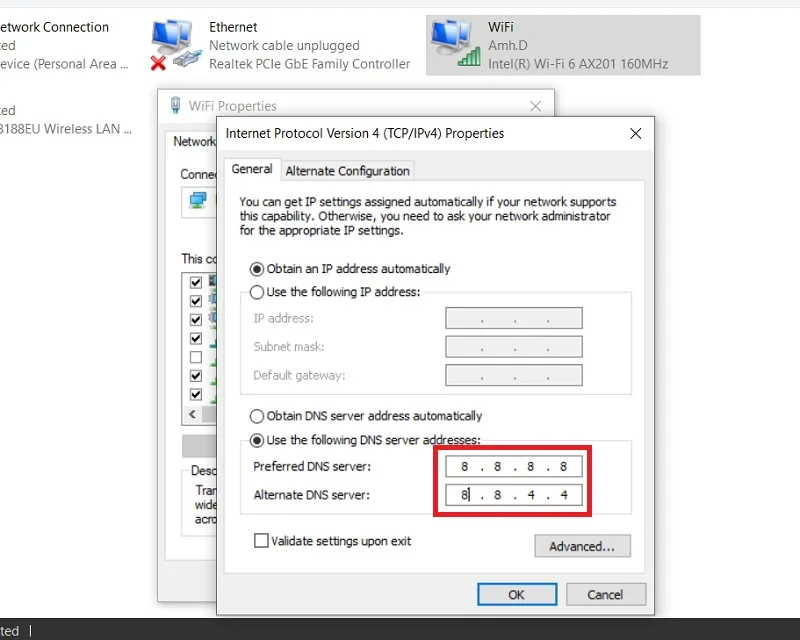Switch to the General tab
Image resolution: width=800 pixels, height=640 pixels.
point(252,169)
